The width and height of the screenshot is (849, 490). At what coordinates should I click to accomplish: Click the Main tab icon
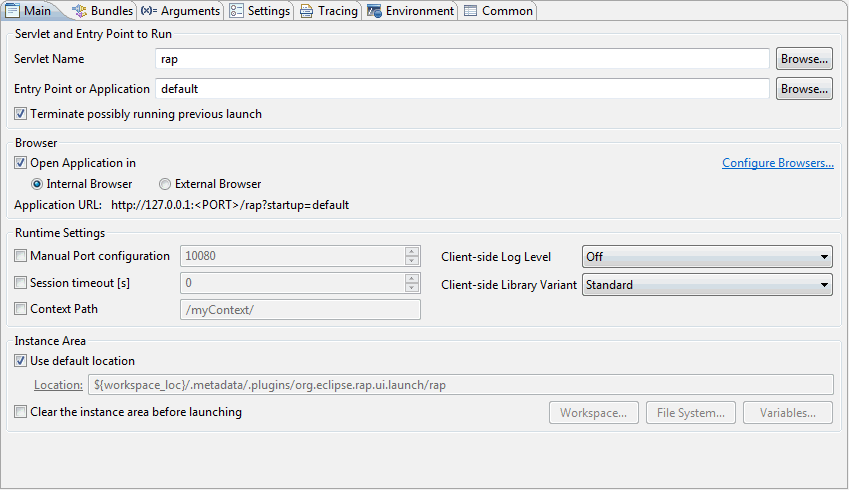pyautogui.click(x=12, y=11)
